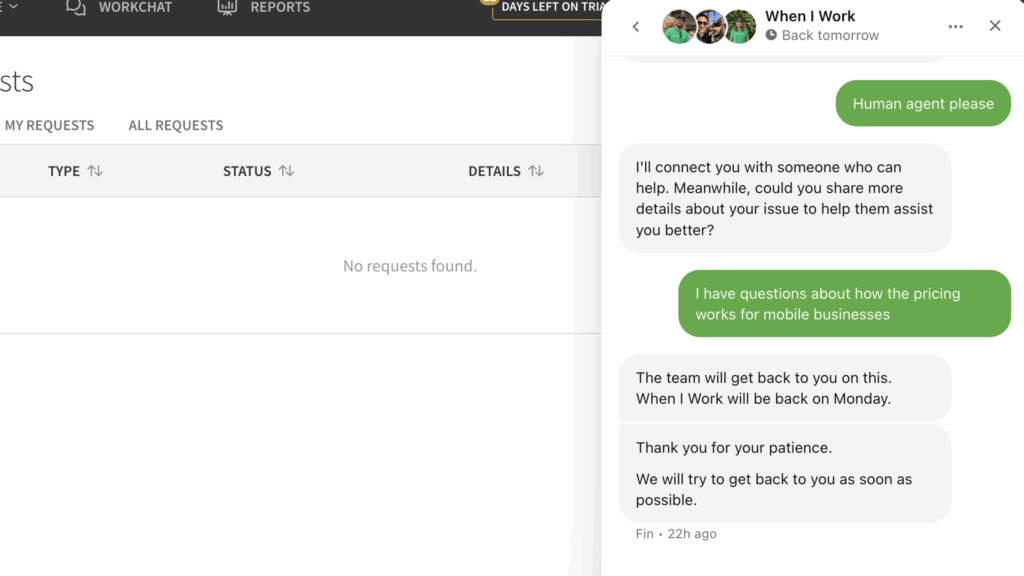1024x576 pixels.
Task: Click the When I Work chat title
Action: tap(810, 16)
